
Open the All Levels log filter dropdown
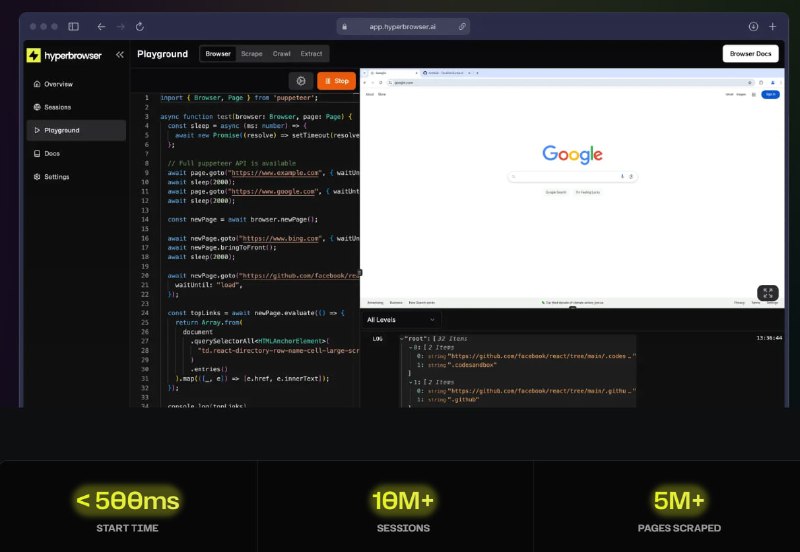tap(401, 319)
